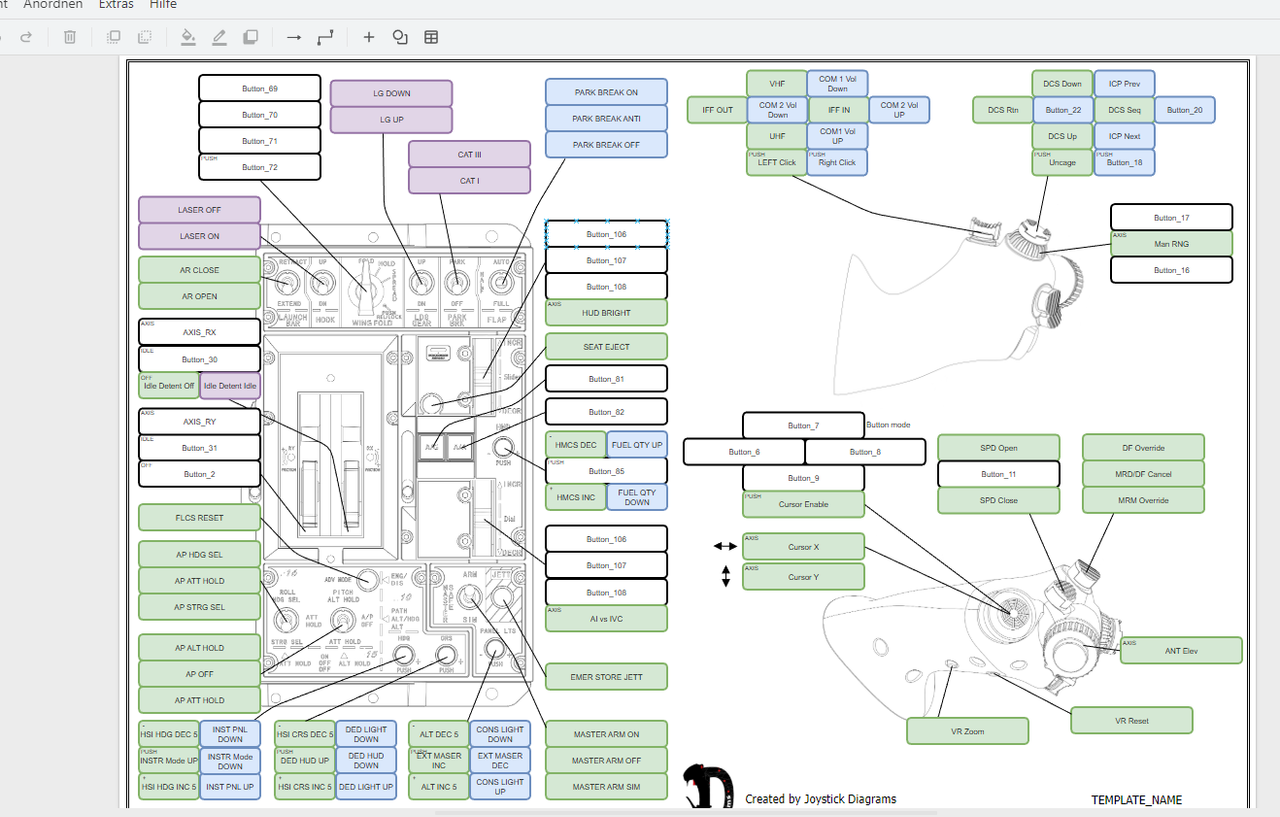Viewport: 1280px width, 817px height.
Task: Open the waypoints connector style tool
Action: (325, 37)
